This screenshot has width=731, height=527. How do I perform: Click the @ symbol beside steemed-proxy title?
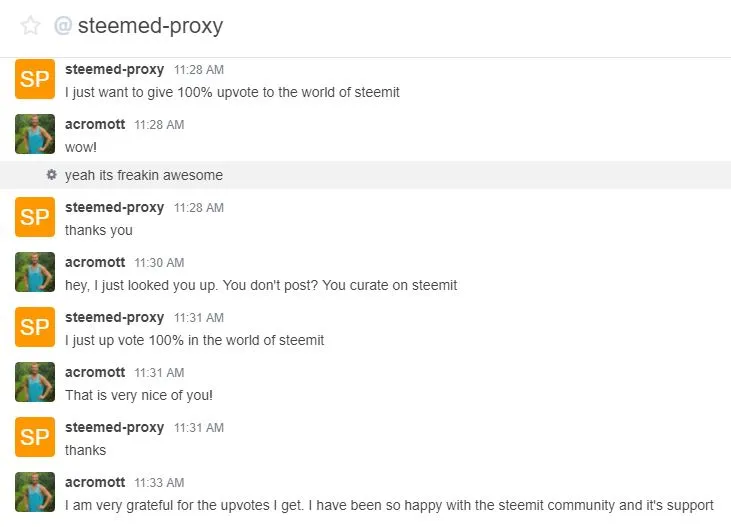coord(63,25)
